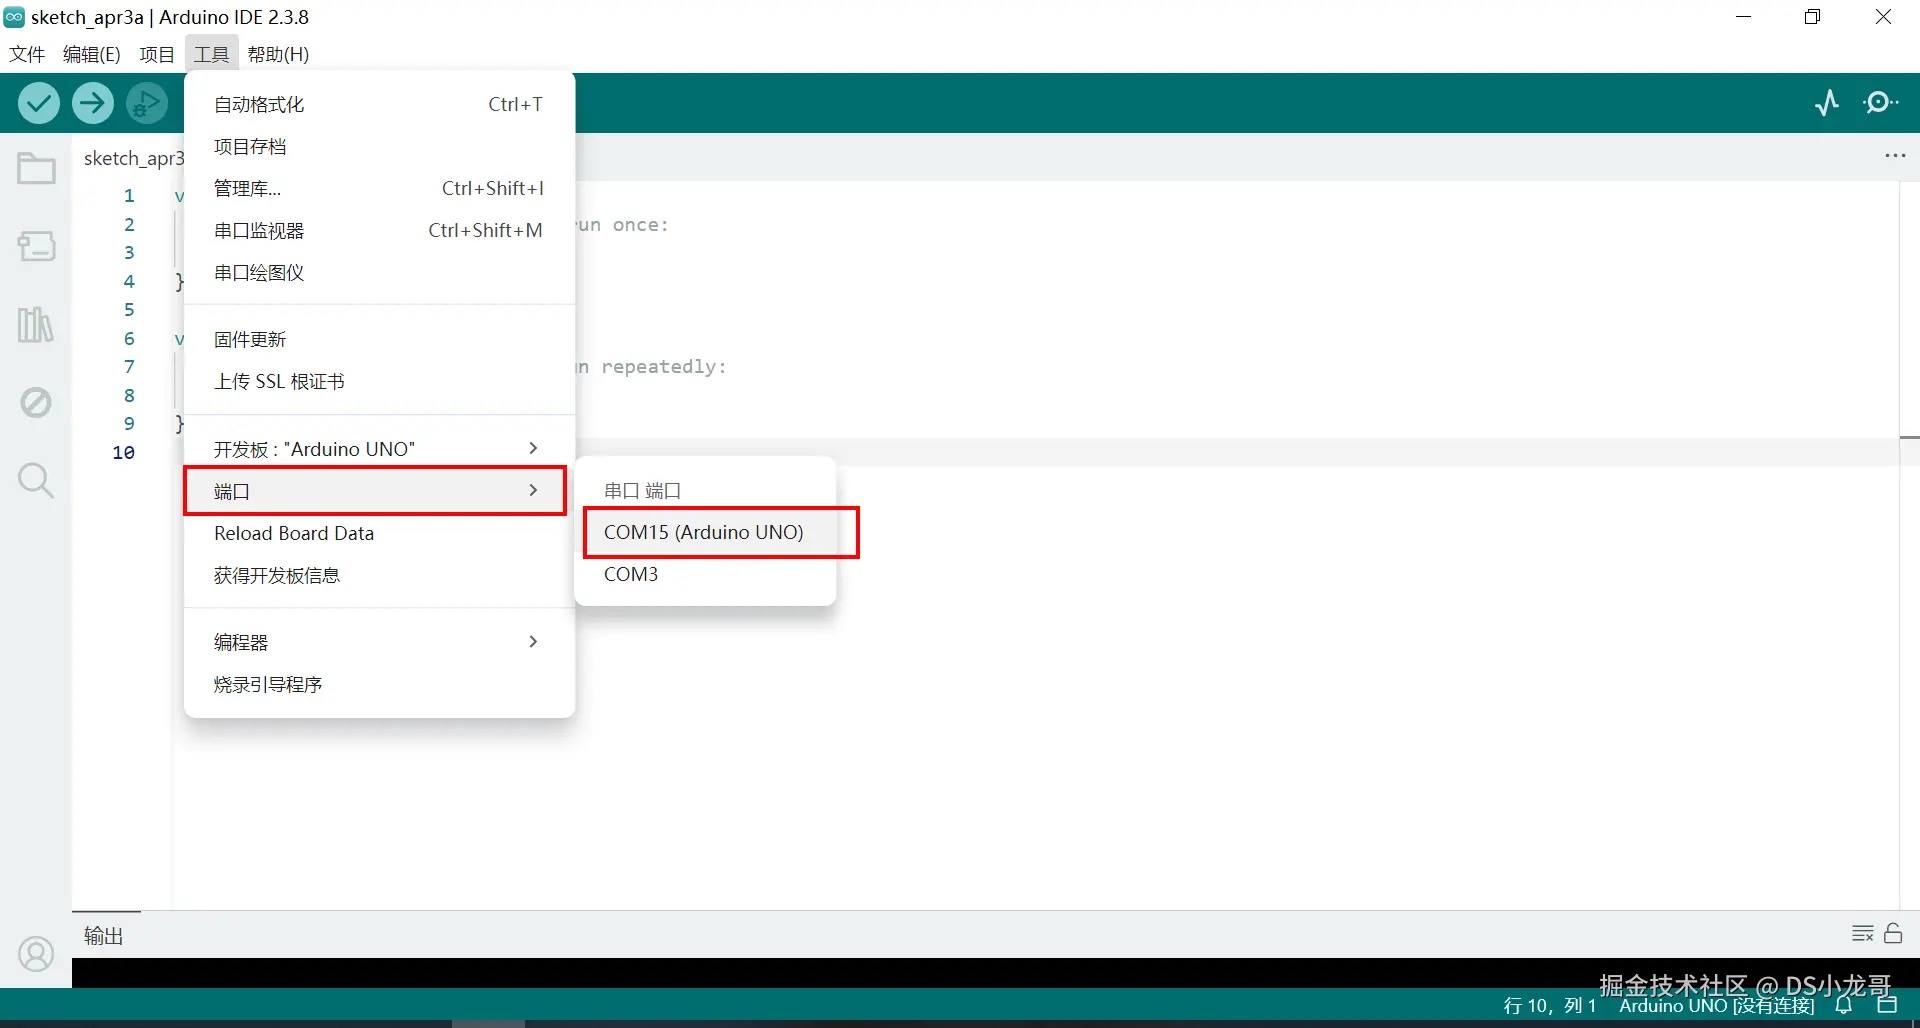Screen dimensions: 1920x1028
Task: Start debugging with the debug icon
Action: click(x=147, y=103)
